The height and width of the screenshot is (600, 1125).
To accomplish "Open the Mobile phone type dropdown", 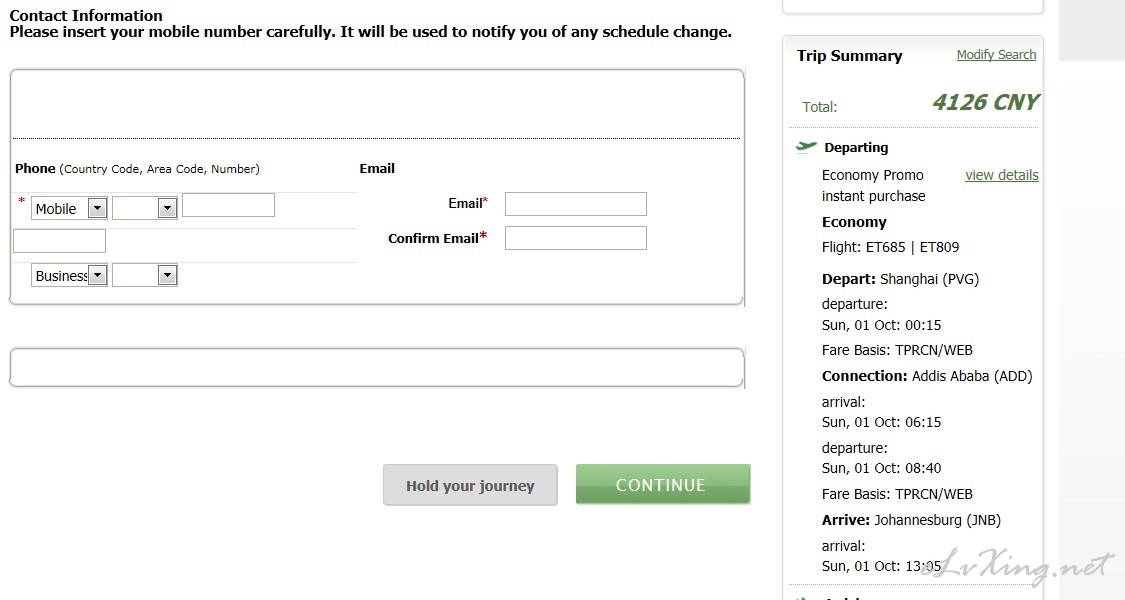I will pyautogui.click(x=70, y=208).
